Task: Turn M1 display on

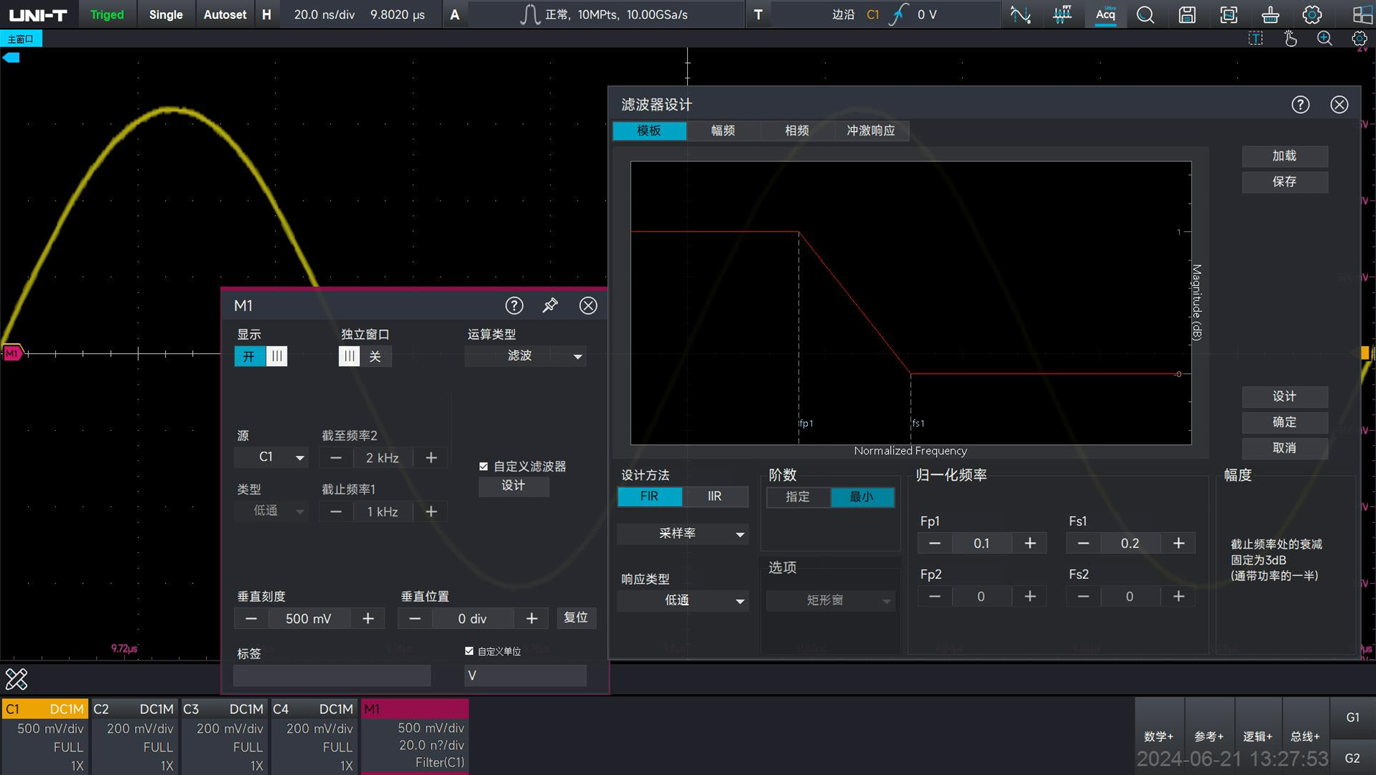Action: coord(249,356)
